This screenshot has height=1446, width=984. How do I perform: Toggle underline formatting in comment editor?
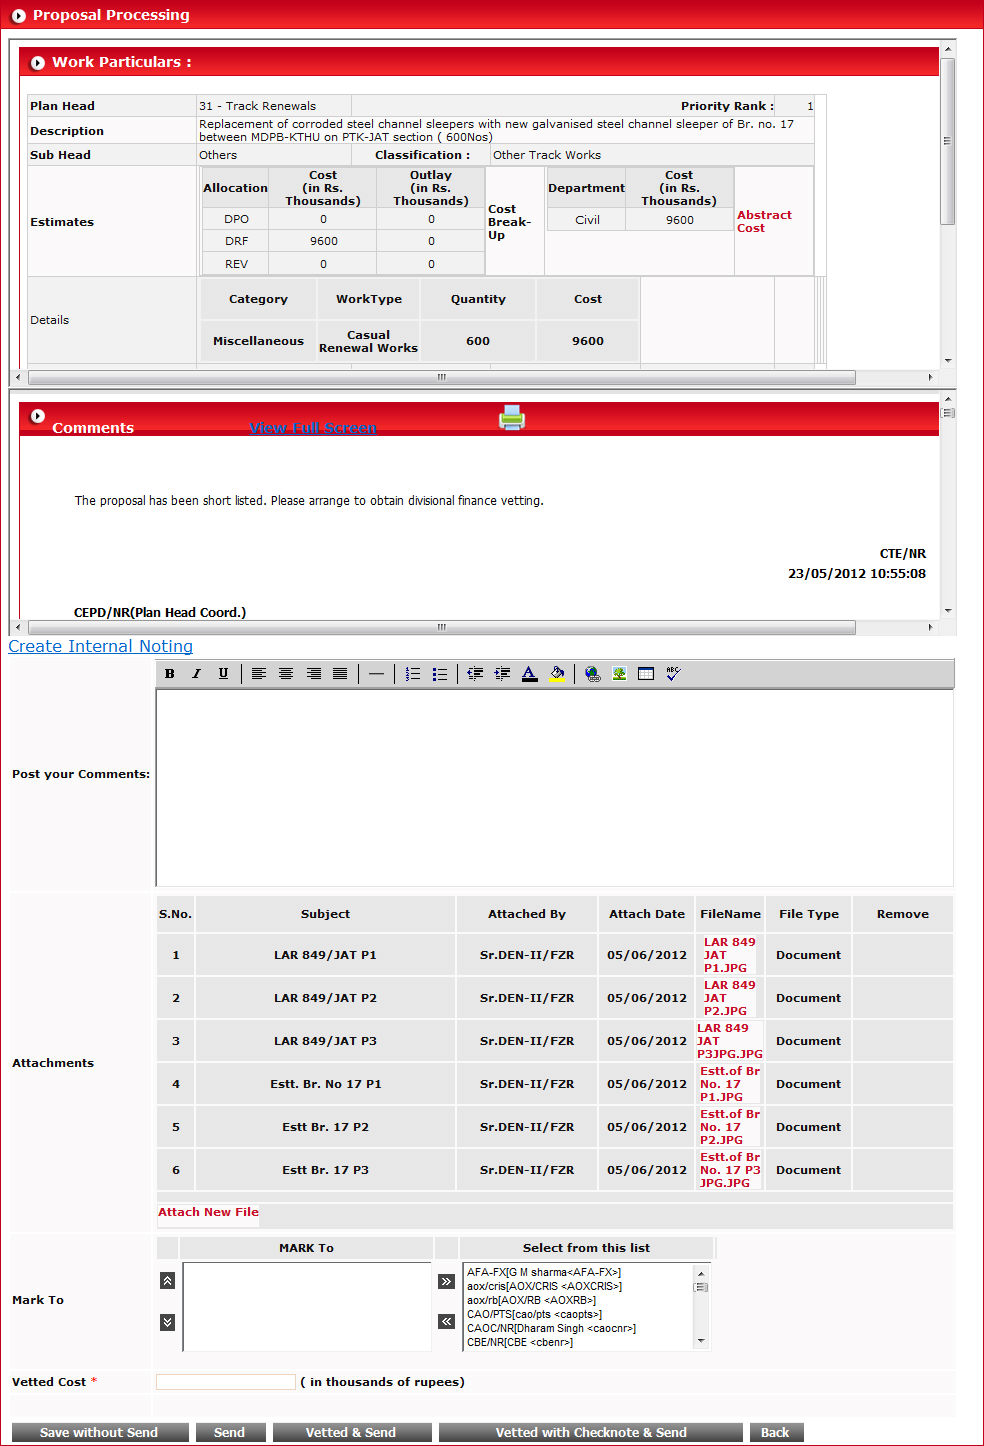point(223,674)
